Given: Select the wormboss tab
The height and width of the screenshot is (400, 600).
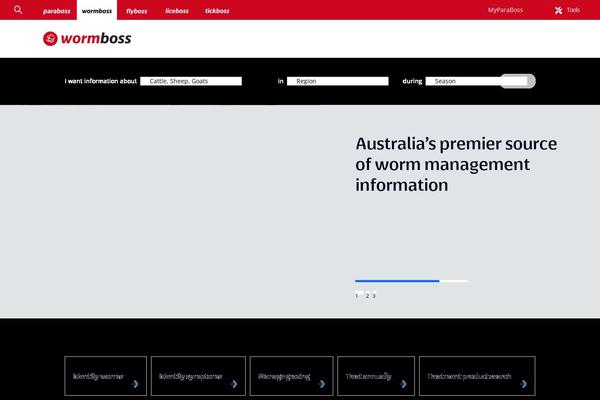Looking at the screenshot, I should pyautogui.click(x=97, y=11).
